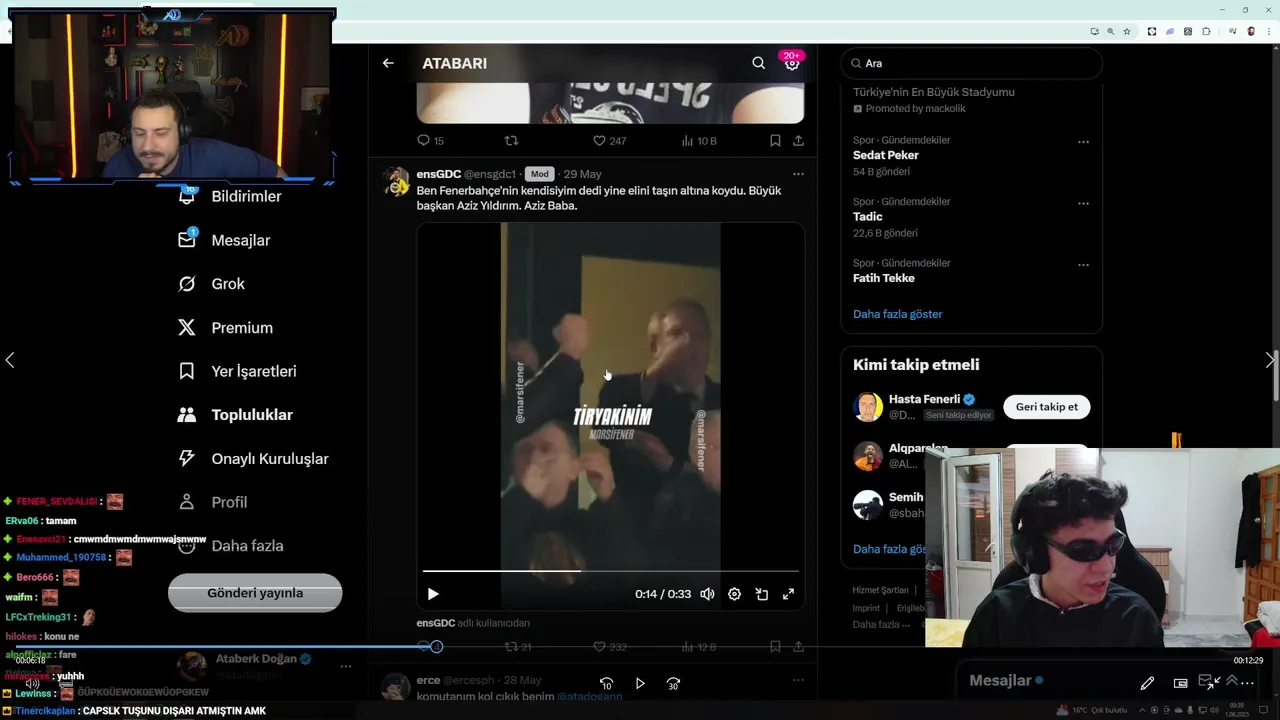Click ensGDC's profile avatar

coord(398,182)
